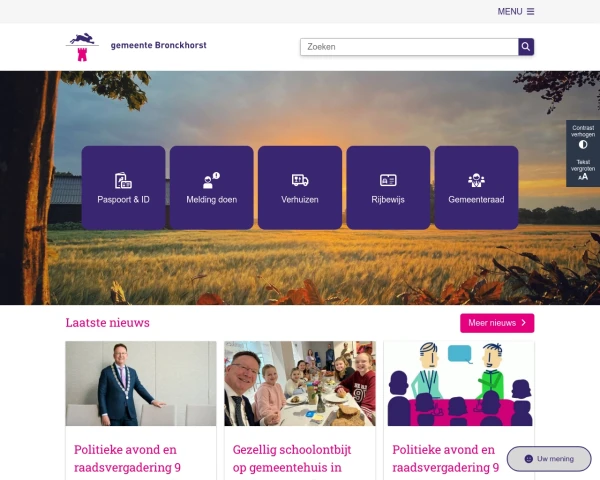This screenshot has width=600, height=480.
Task: Click the chevron on Meer nieuws
Action: click(524, 323)
